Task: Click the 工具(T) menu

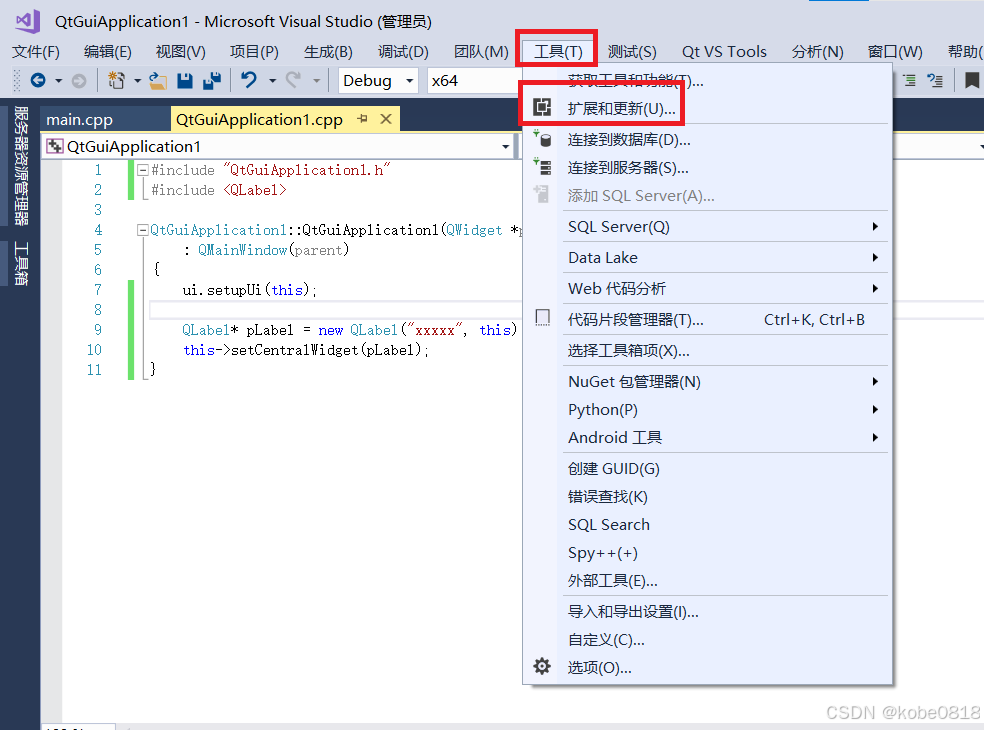Action: 558,51
